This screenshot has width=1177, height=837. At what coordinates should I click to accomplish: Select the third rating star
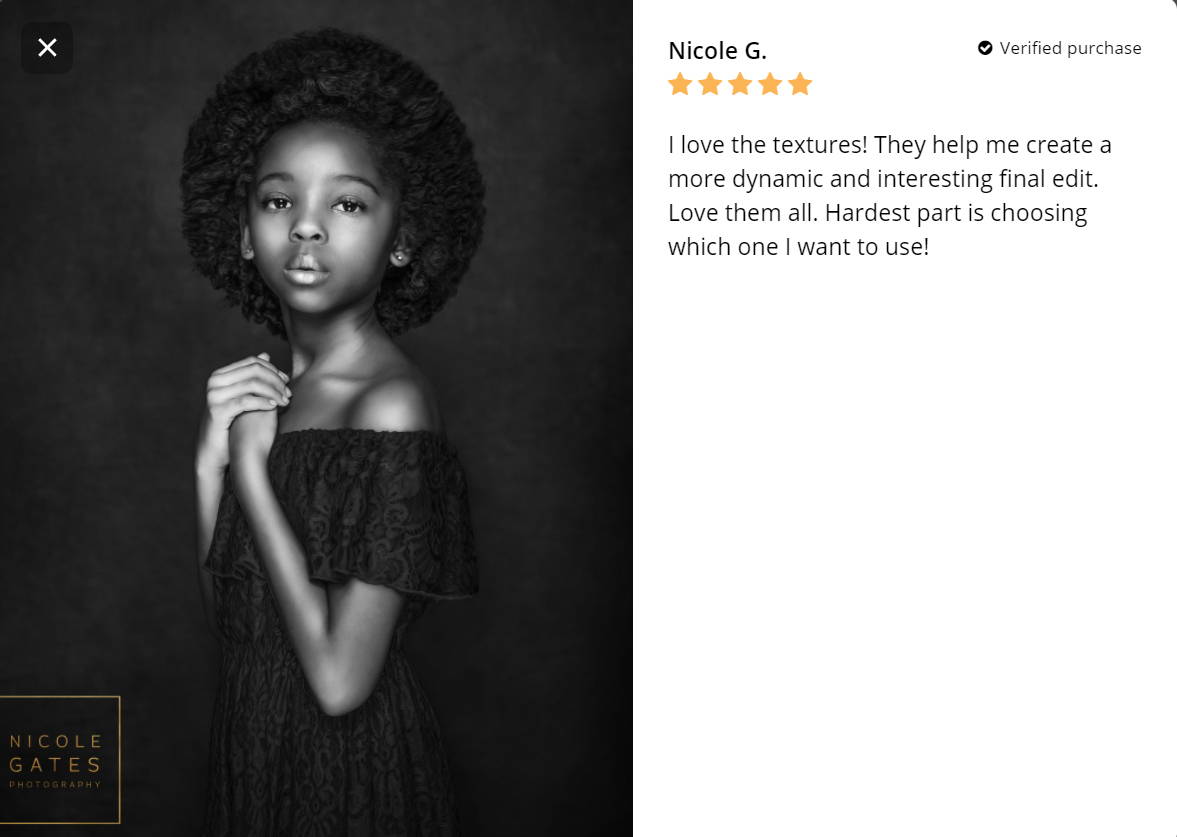(x=740, y=83)
